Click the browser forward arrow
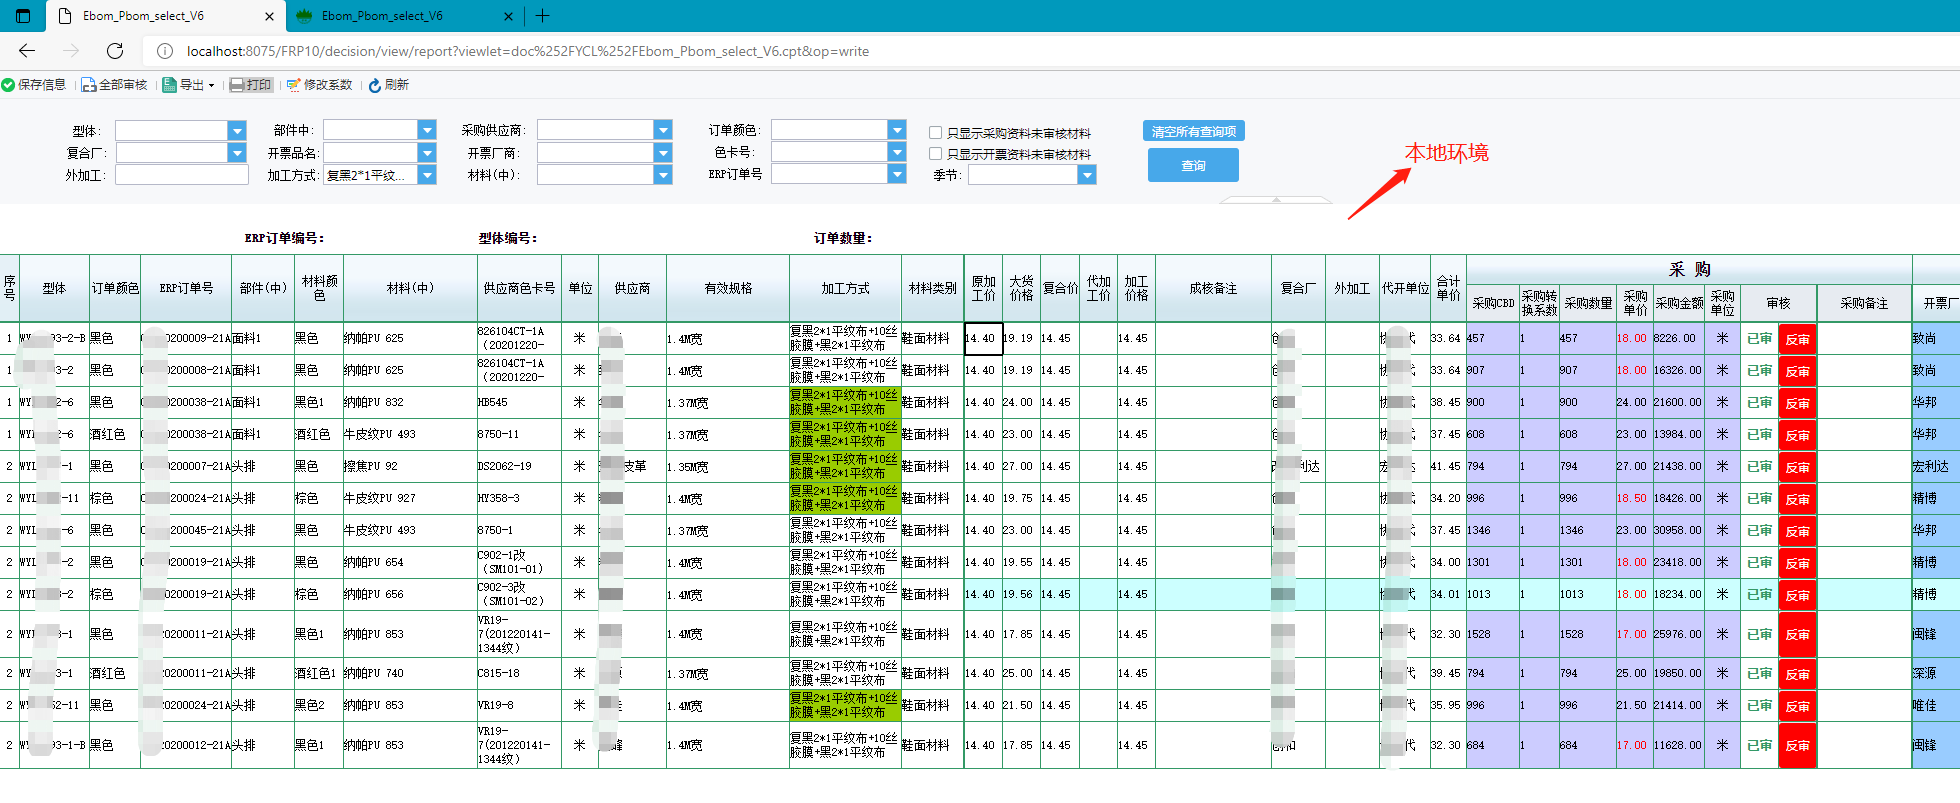Image resolution: width=1960 pixels, height=803 pixels. tap(71, 51)
